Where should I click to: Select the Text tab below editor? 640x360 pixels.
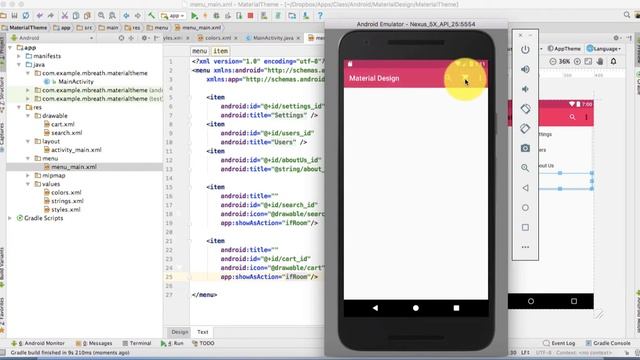(202, 332)
